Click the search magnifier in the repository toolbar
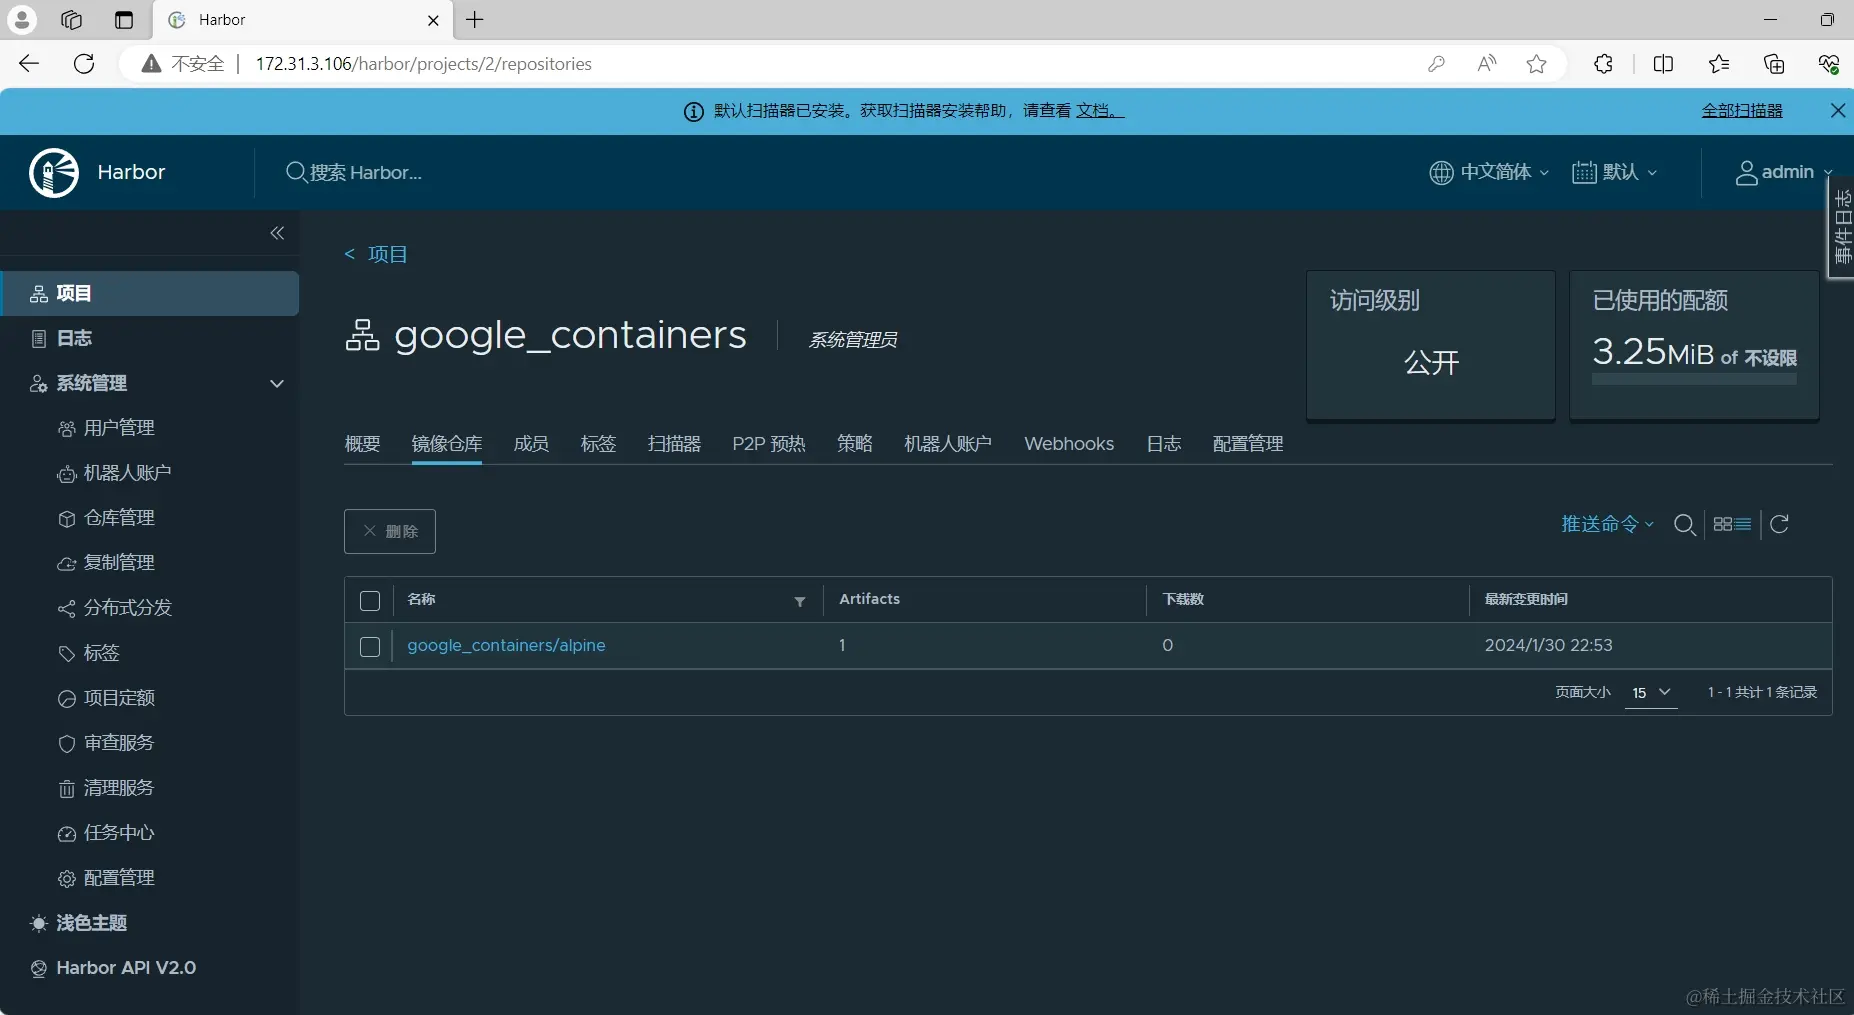 (1684, 525)
